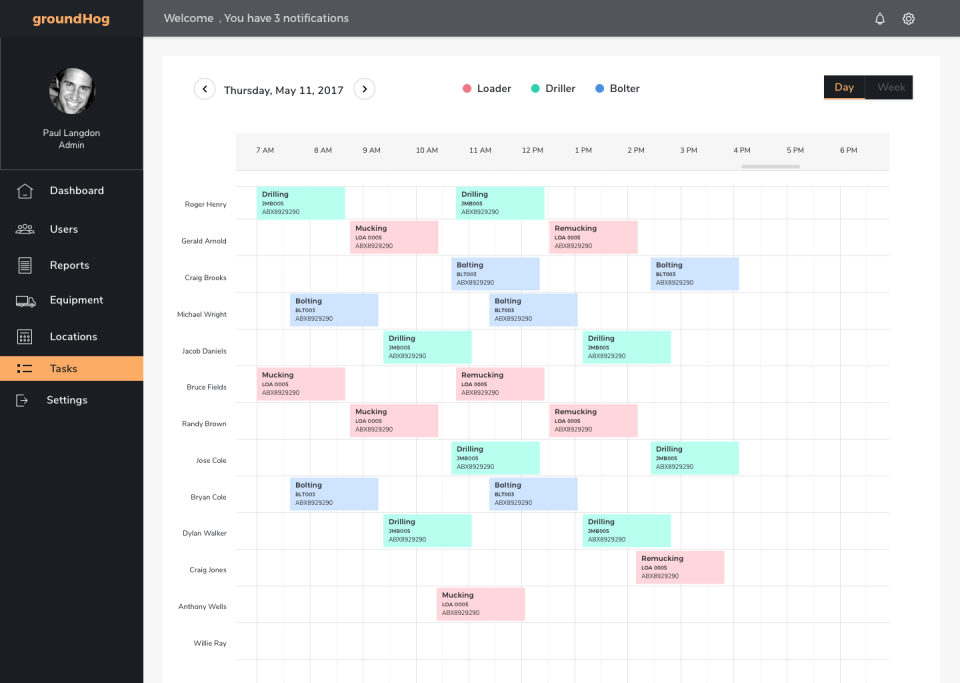Go to next day with right arrow
Image resolution: width=960 pixels, height=683 pixels.
click(364, 89)
